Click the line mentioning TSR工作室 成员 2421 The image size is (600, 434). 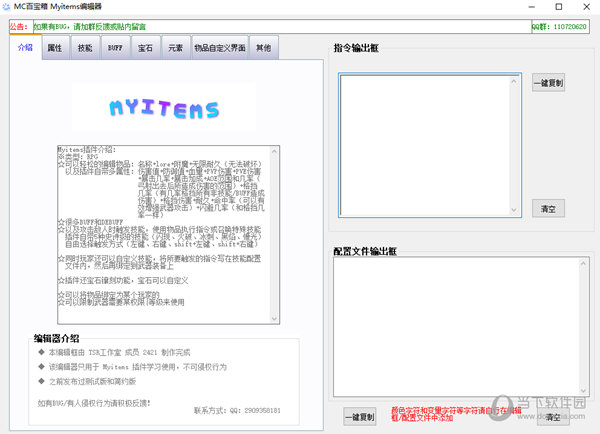(119, 352)
